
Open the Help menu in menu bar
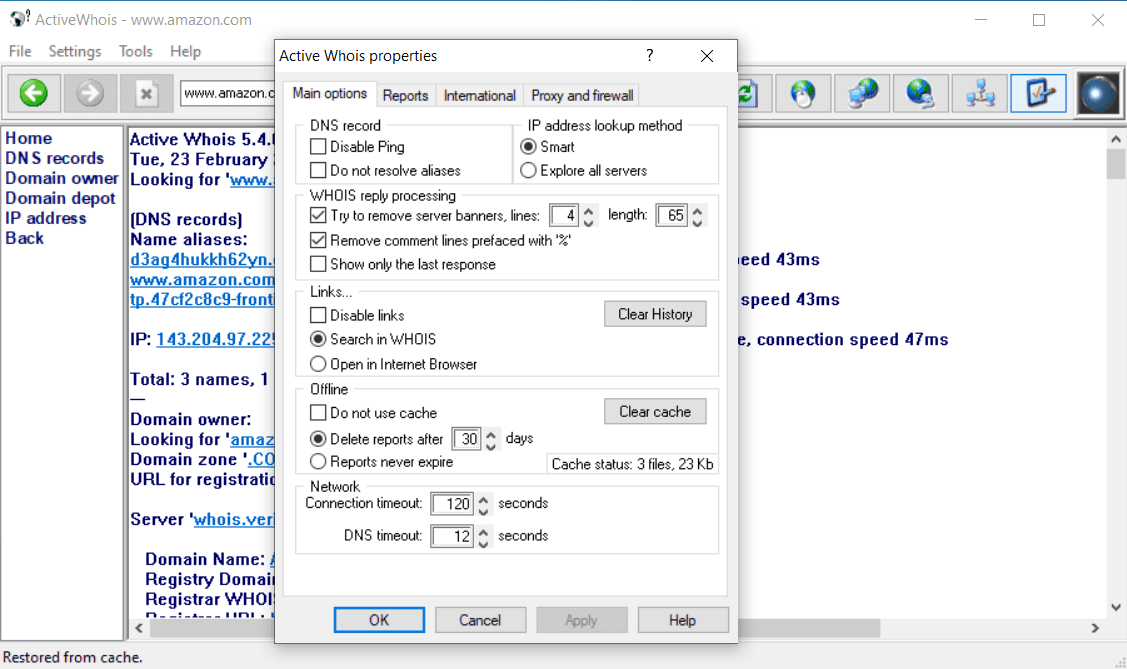[x=185, y=51]
